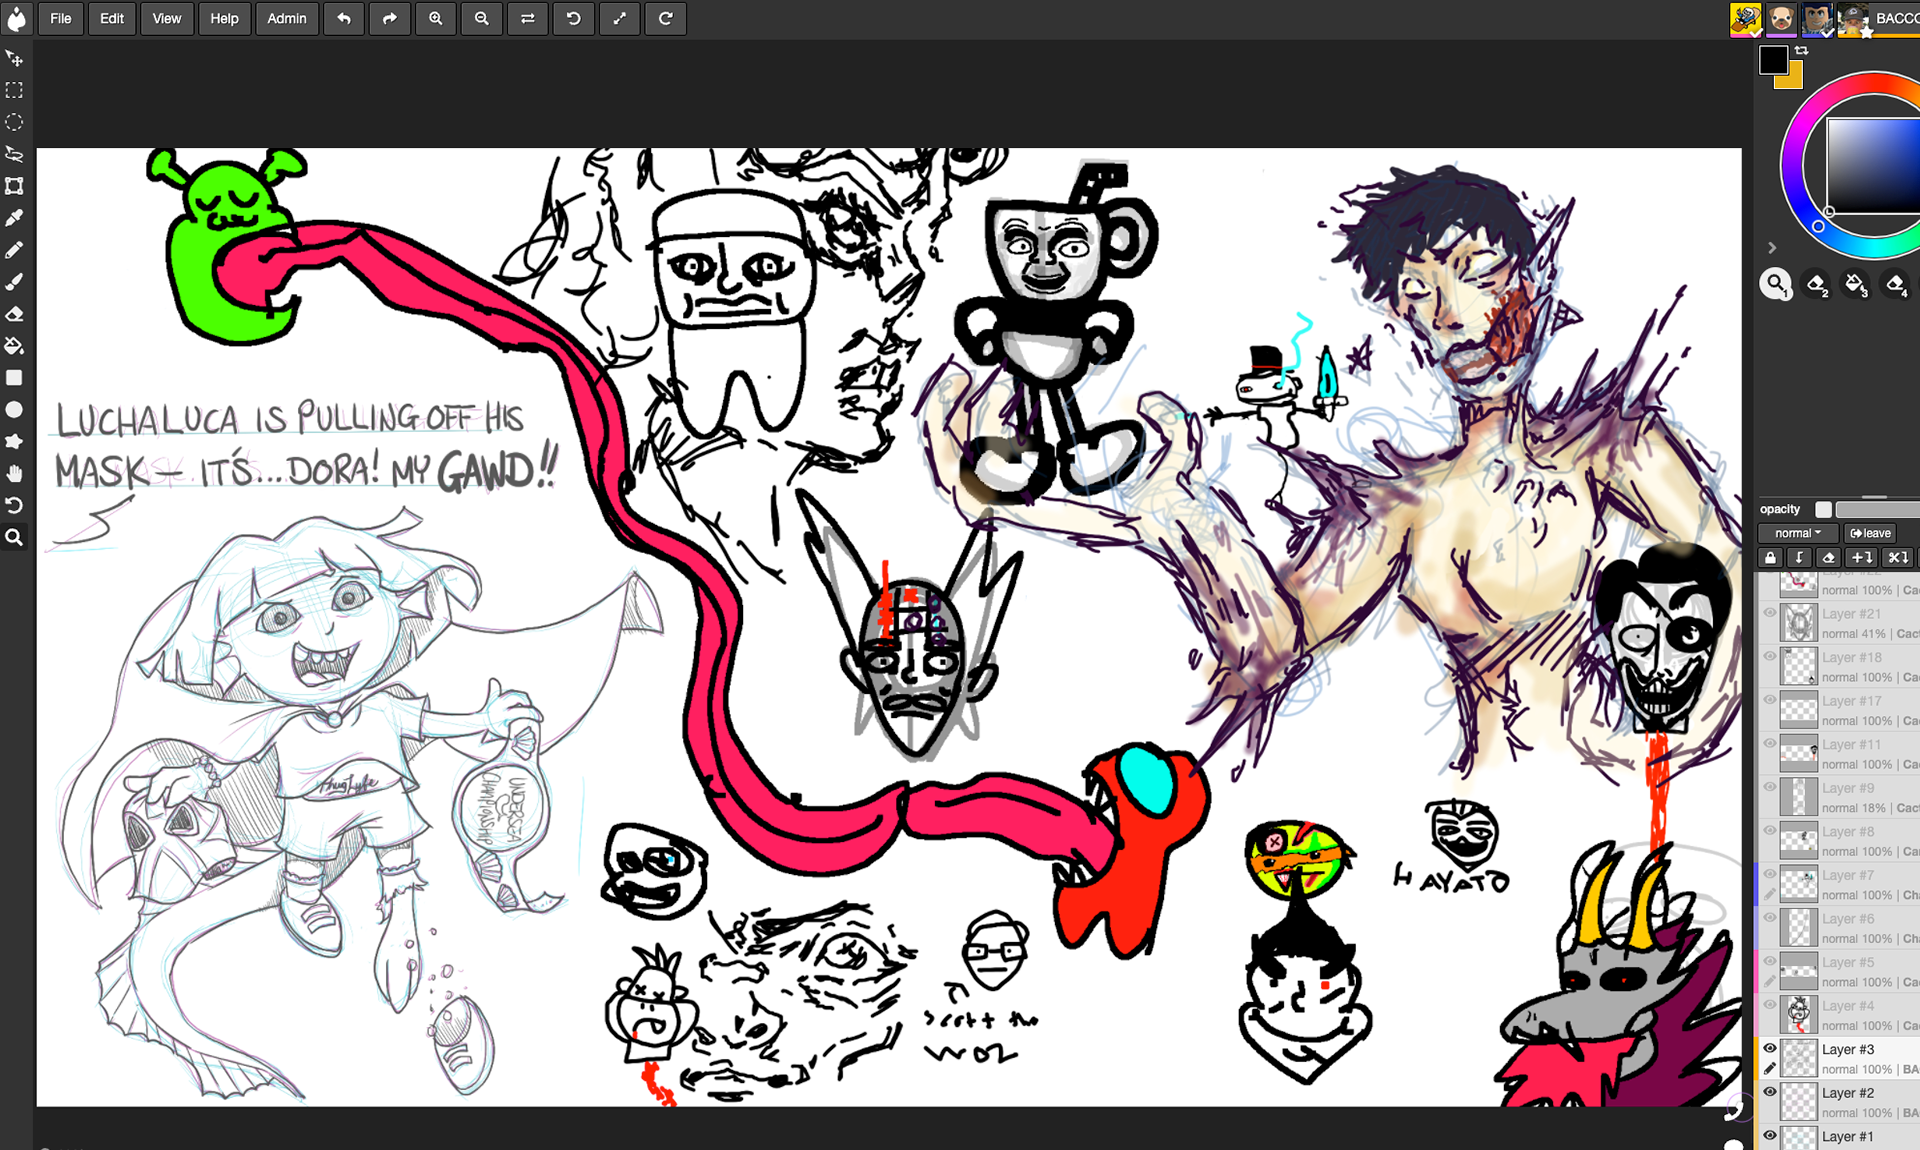Click the redo arrow in top bar
Screen dimensions: 1920x1150
pos(390,18)
